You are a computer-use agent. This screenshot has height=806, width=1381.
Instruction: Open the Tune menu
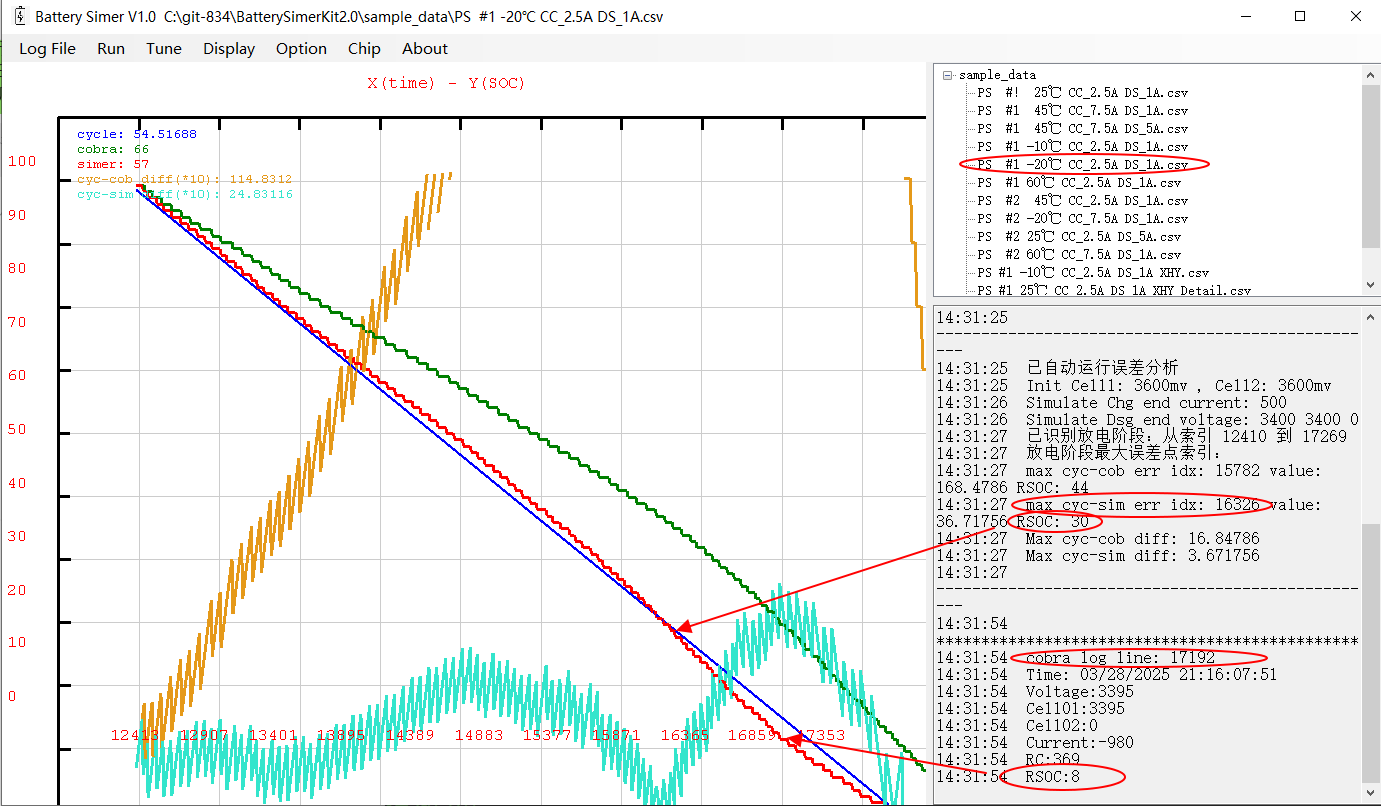point(164,48)
